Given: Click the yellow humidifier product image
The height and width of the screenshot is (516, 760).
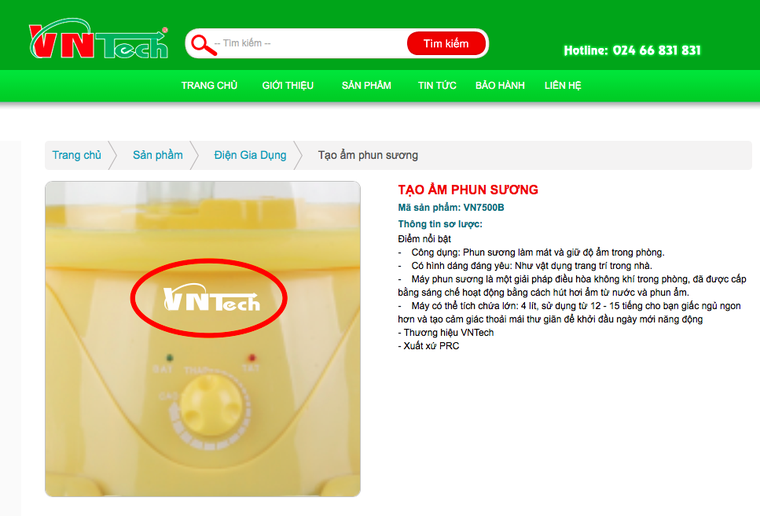Looking at the screenshot, I should coord(203,339).
